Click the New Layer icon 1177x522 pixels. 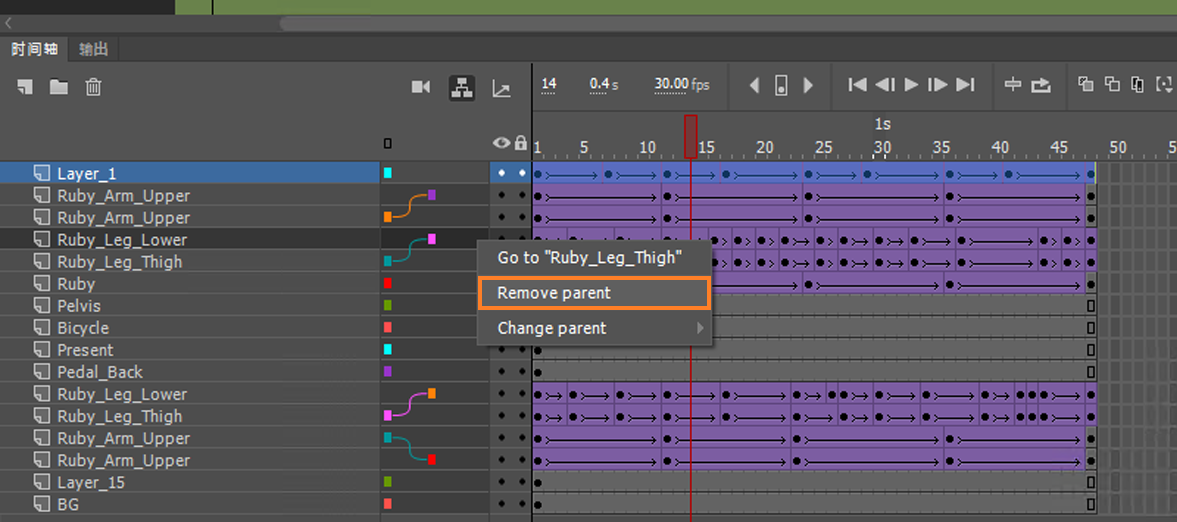[x=26, y=87]
